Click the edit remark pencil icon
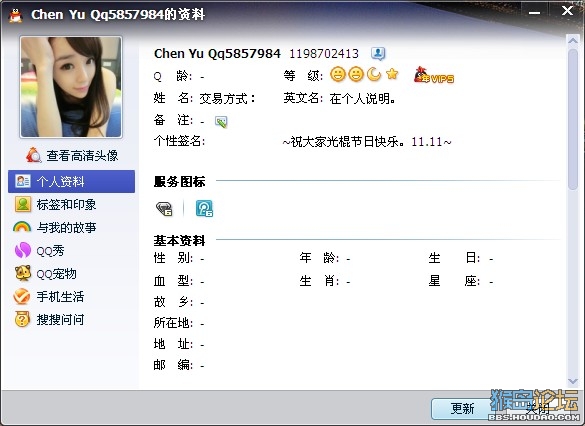 click(221, 122)
